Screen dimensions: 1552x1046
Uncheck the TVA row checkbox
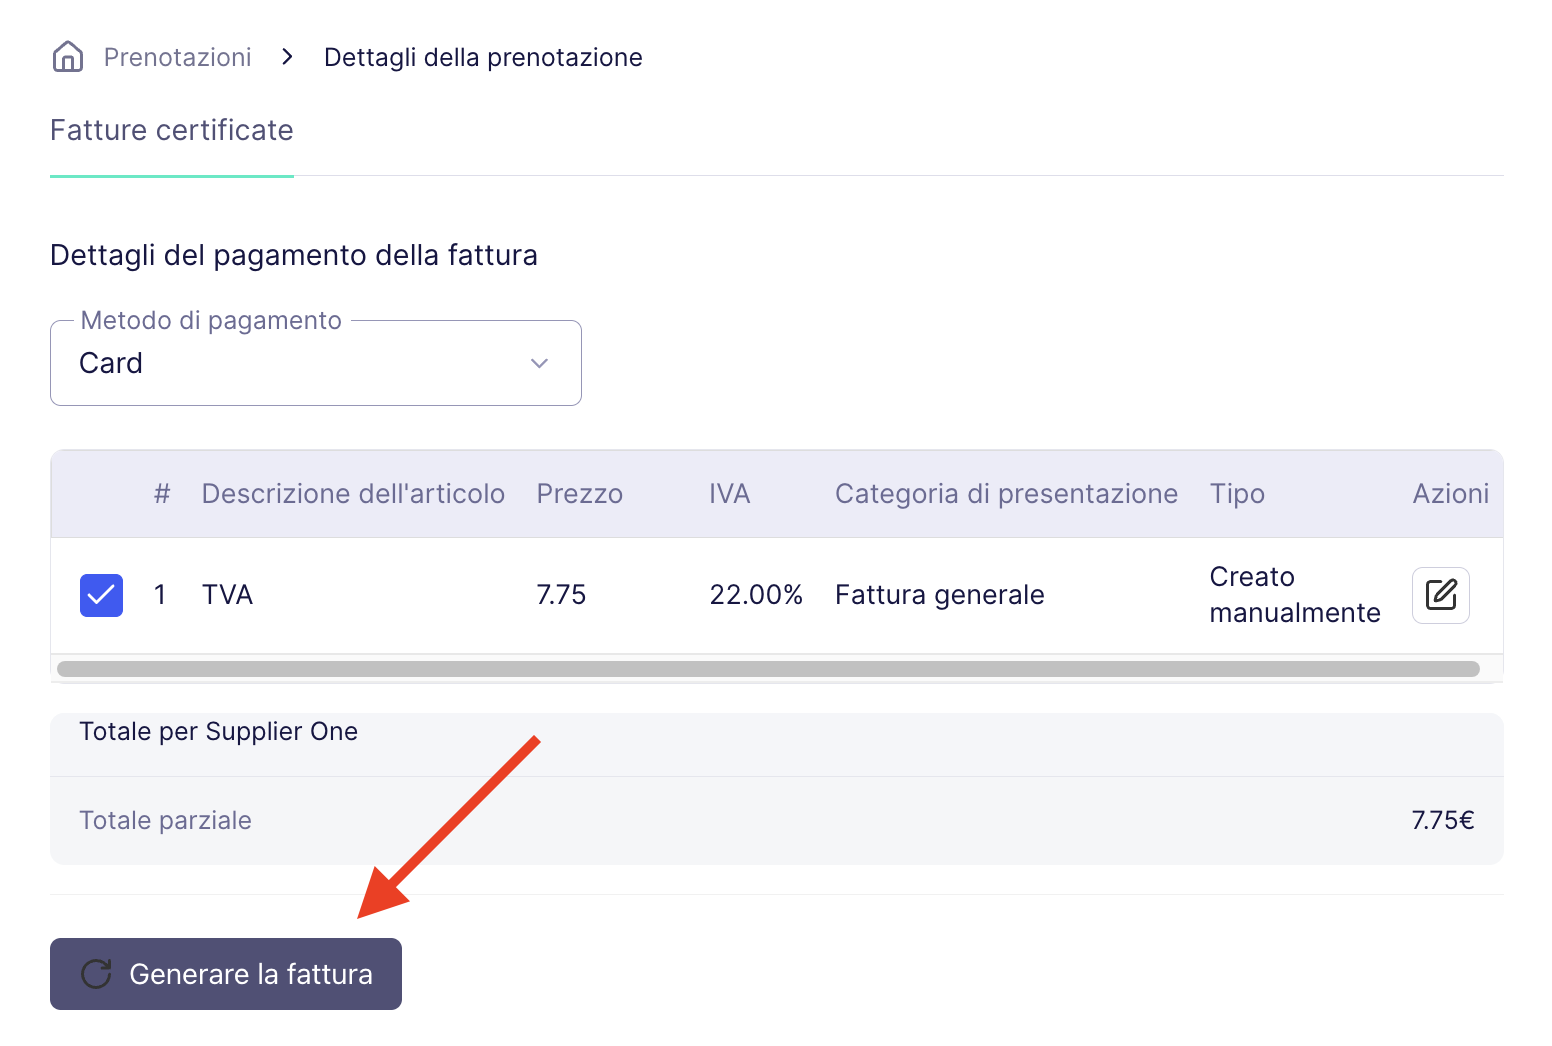coord(101,595)
